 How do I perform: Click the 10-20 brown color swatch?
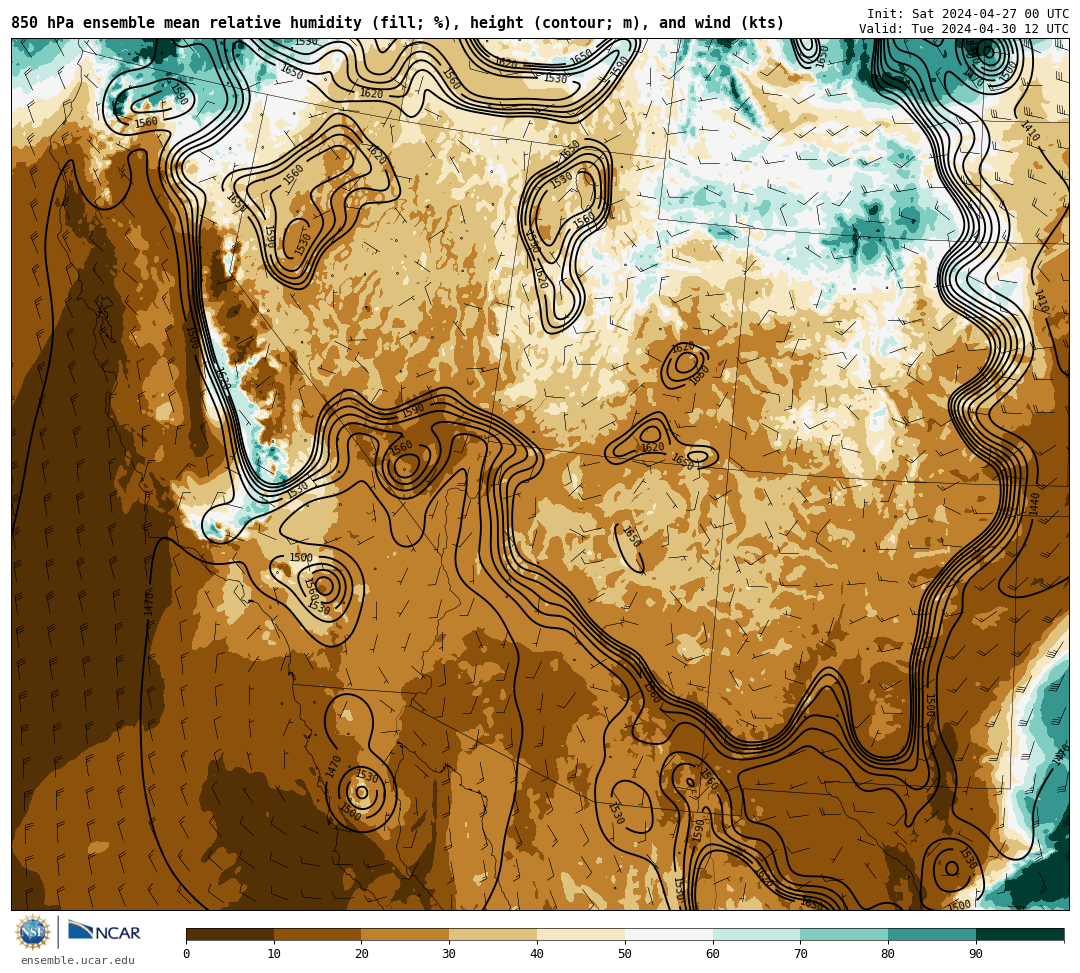[x=318, y=934]
